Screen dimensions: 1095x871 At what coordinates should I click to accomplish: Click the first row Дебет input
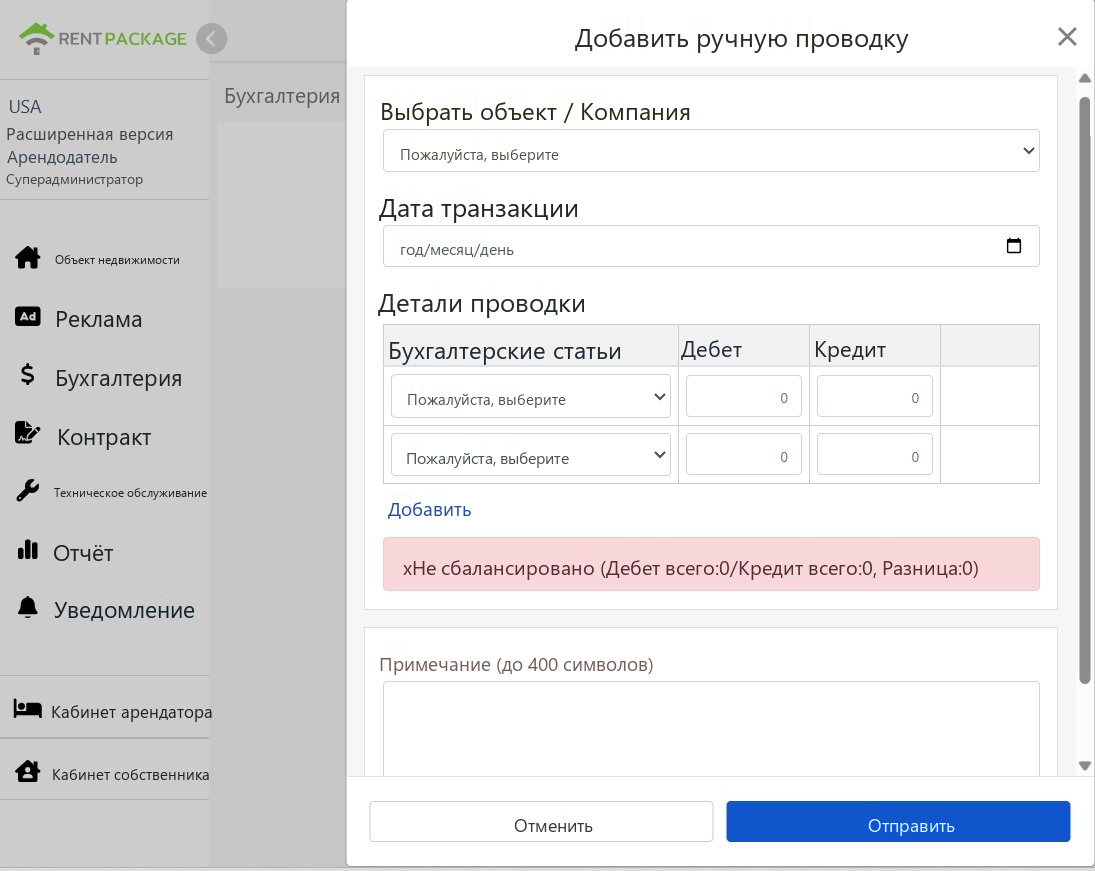point(744,396)
